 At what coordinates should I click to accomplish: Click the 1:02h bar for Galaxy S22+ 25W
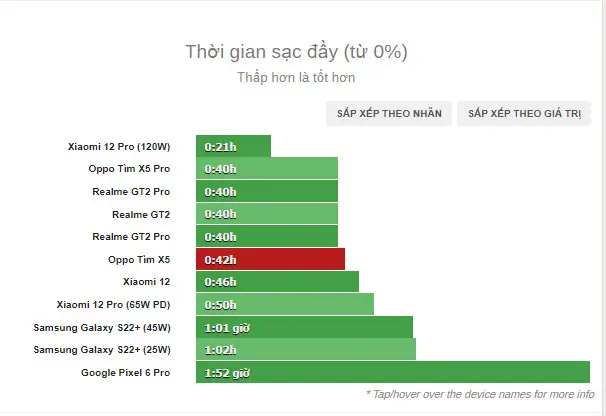(x=306, y=350)
